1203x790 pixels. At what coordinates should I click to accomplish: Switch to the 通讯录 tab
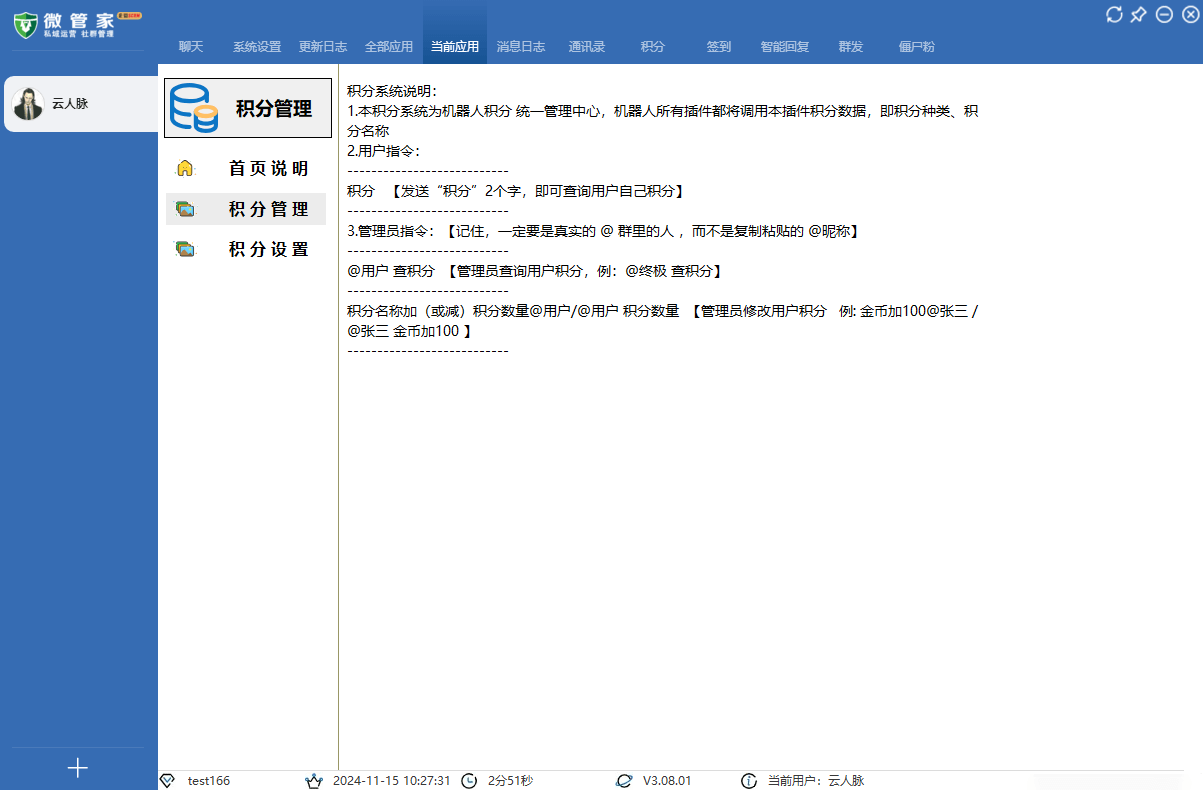coord(586,46)
